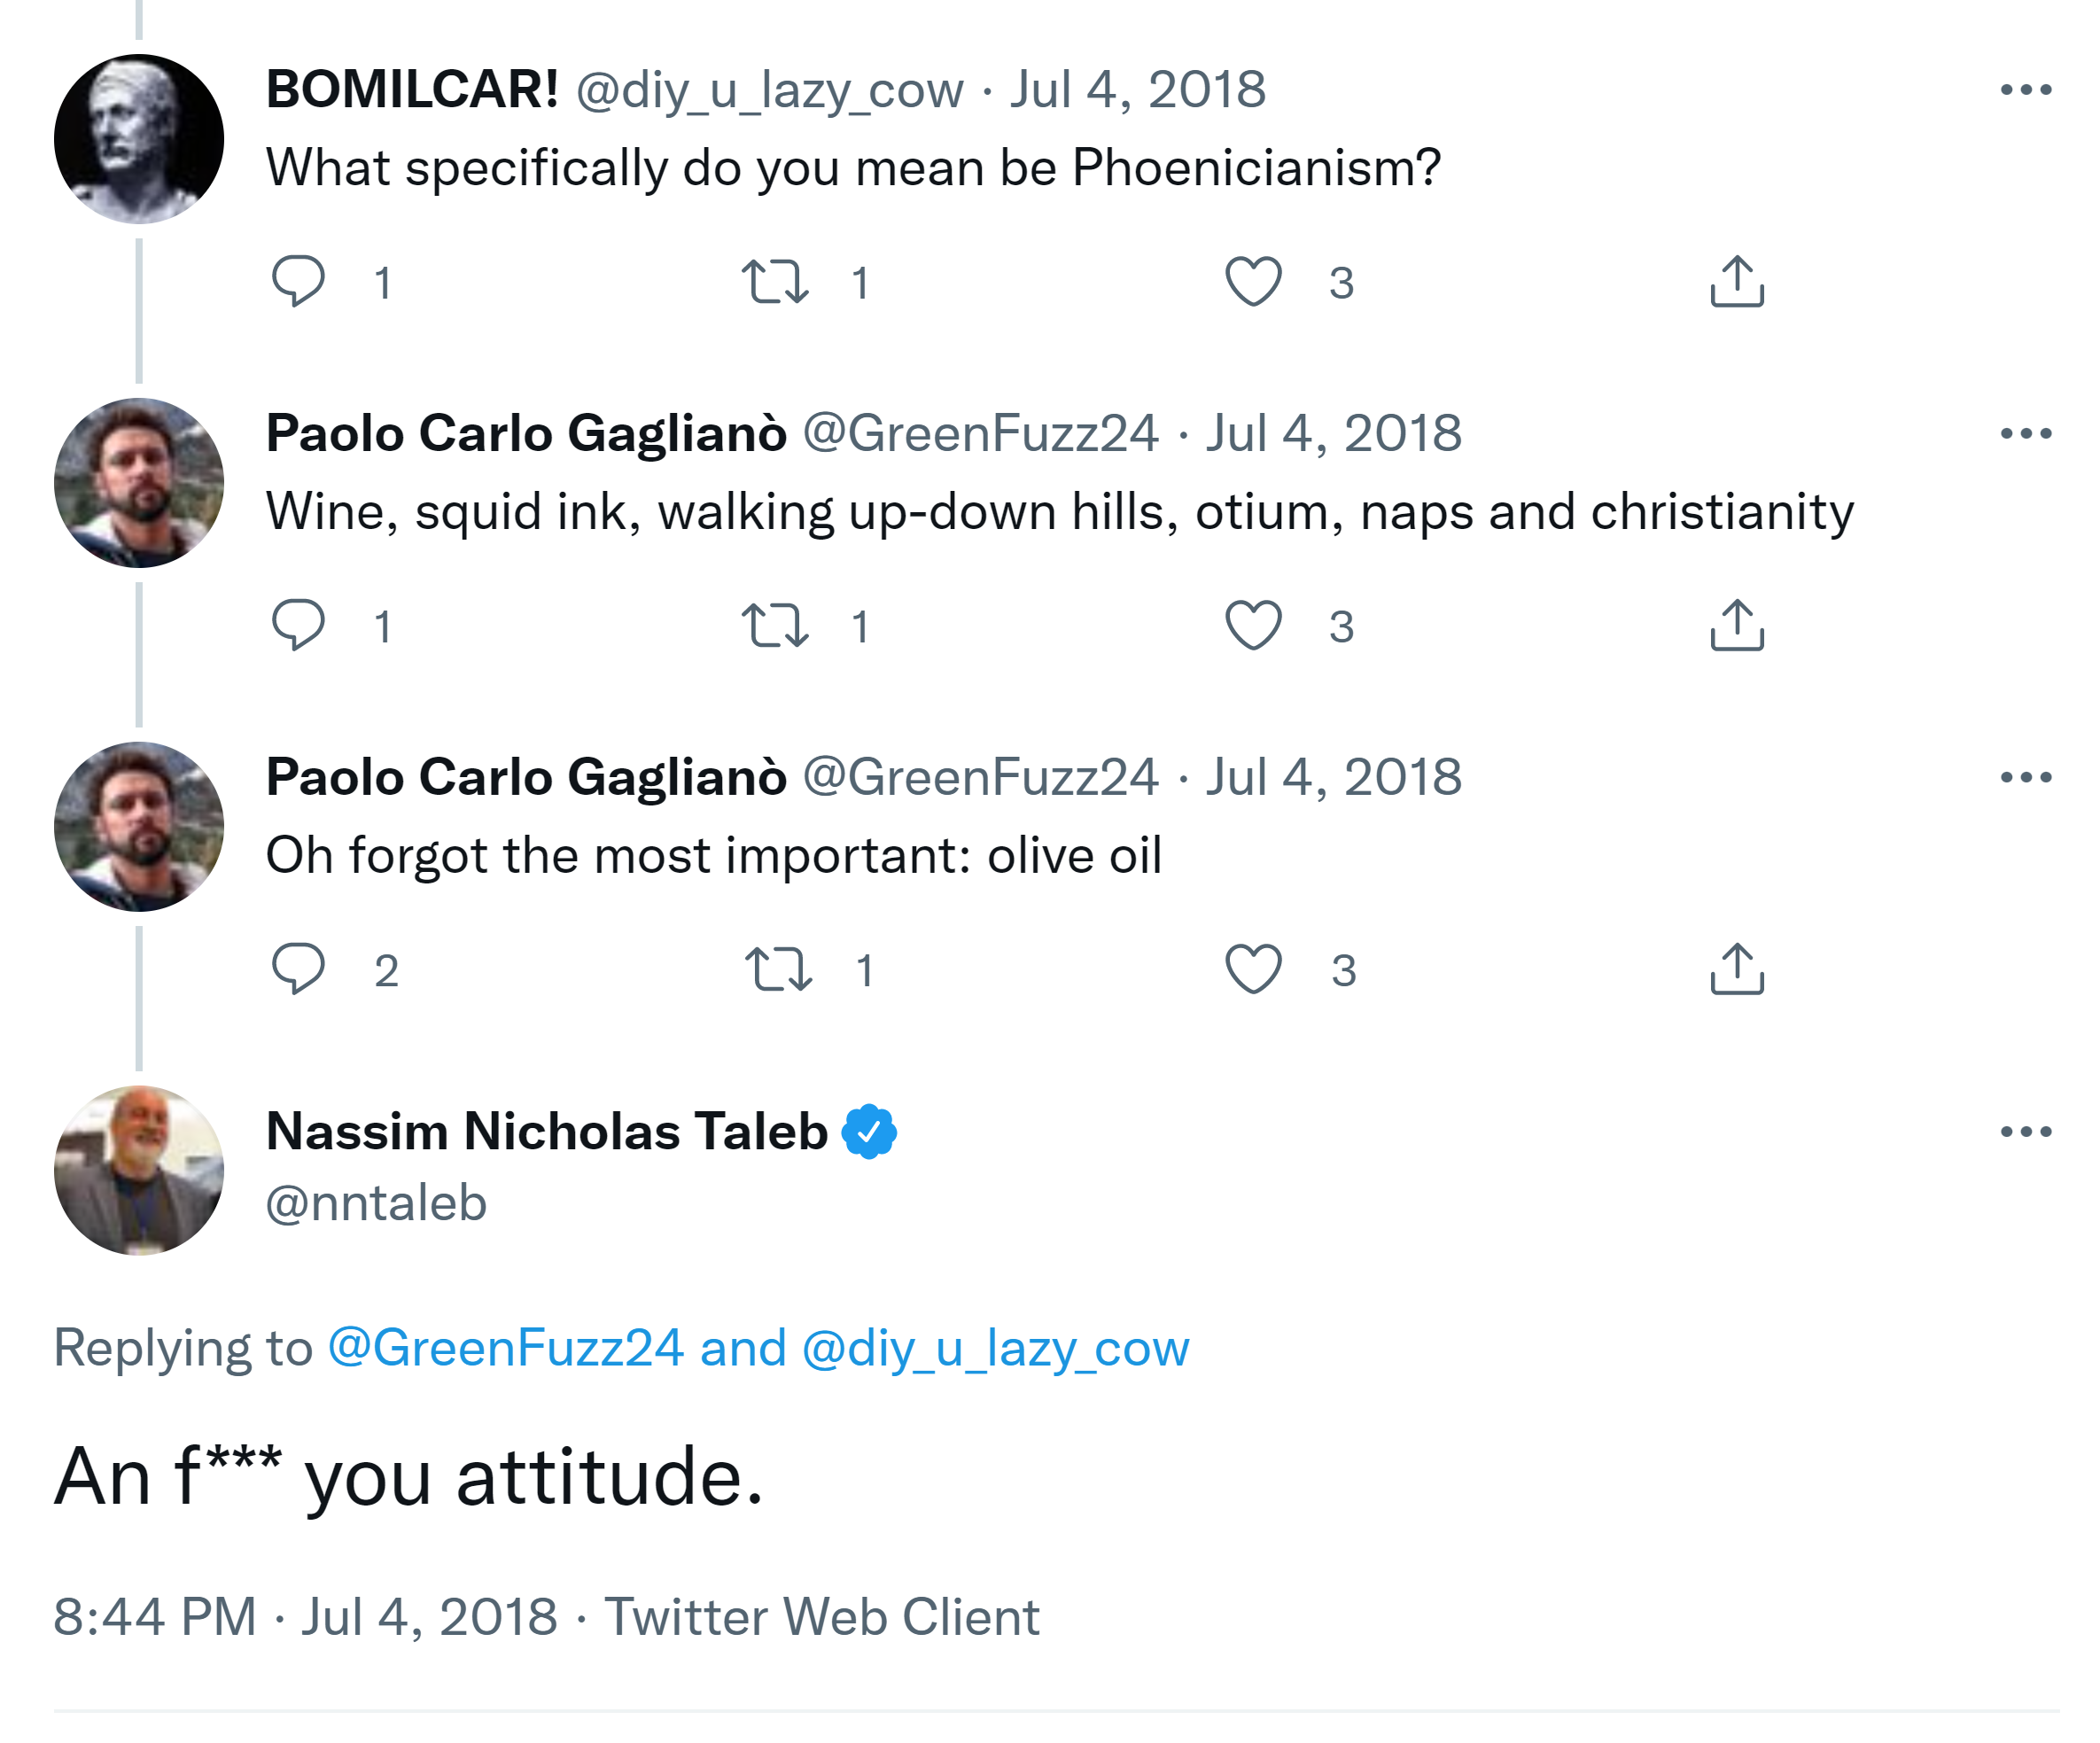Open more options on 'Wine, squid ink' tweet

click(2026, 434)
